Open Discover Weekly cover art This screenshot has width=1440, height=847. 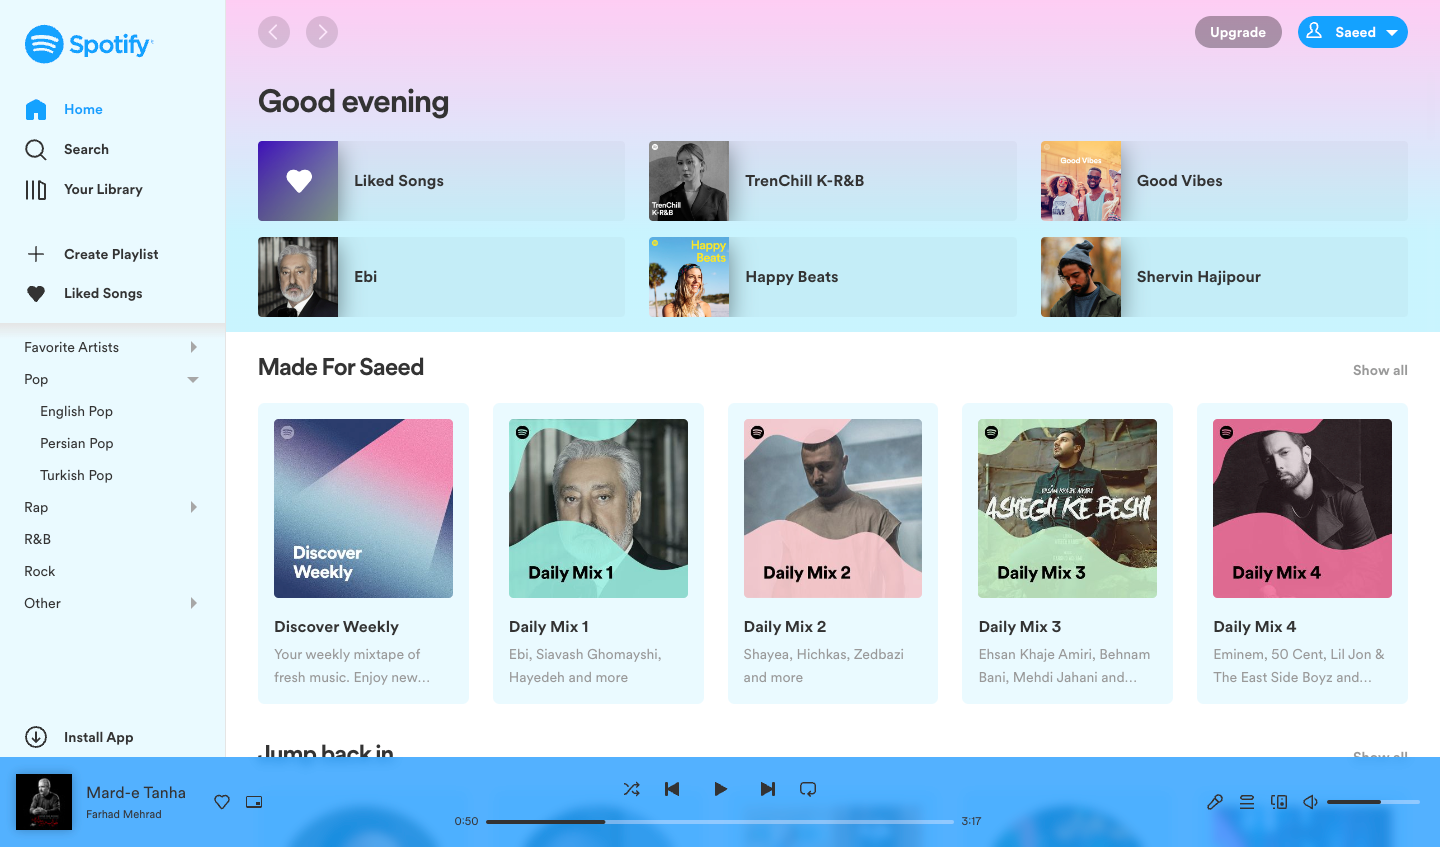(363, 508)
